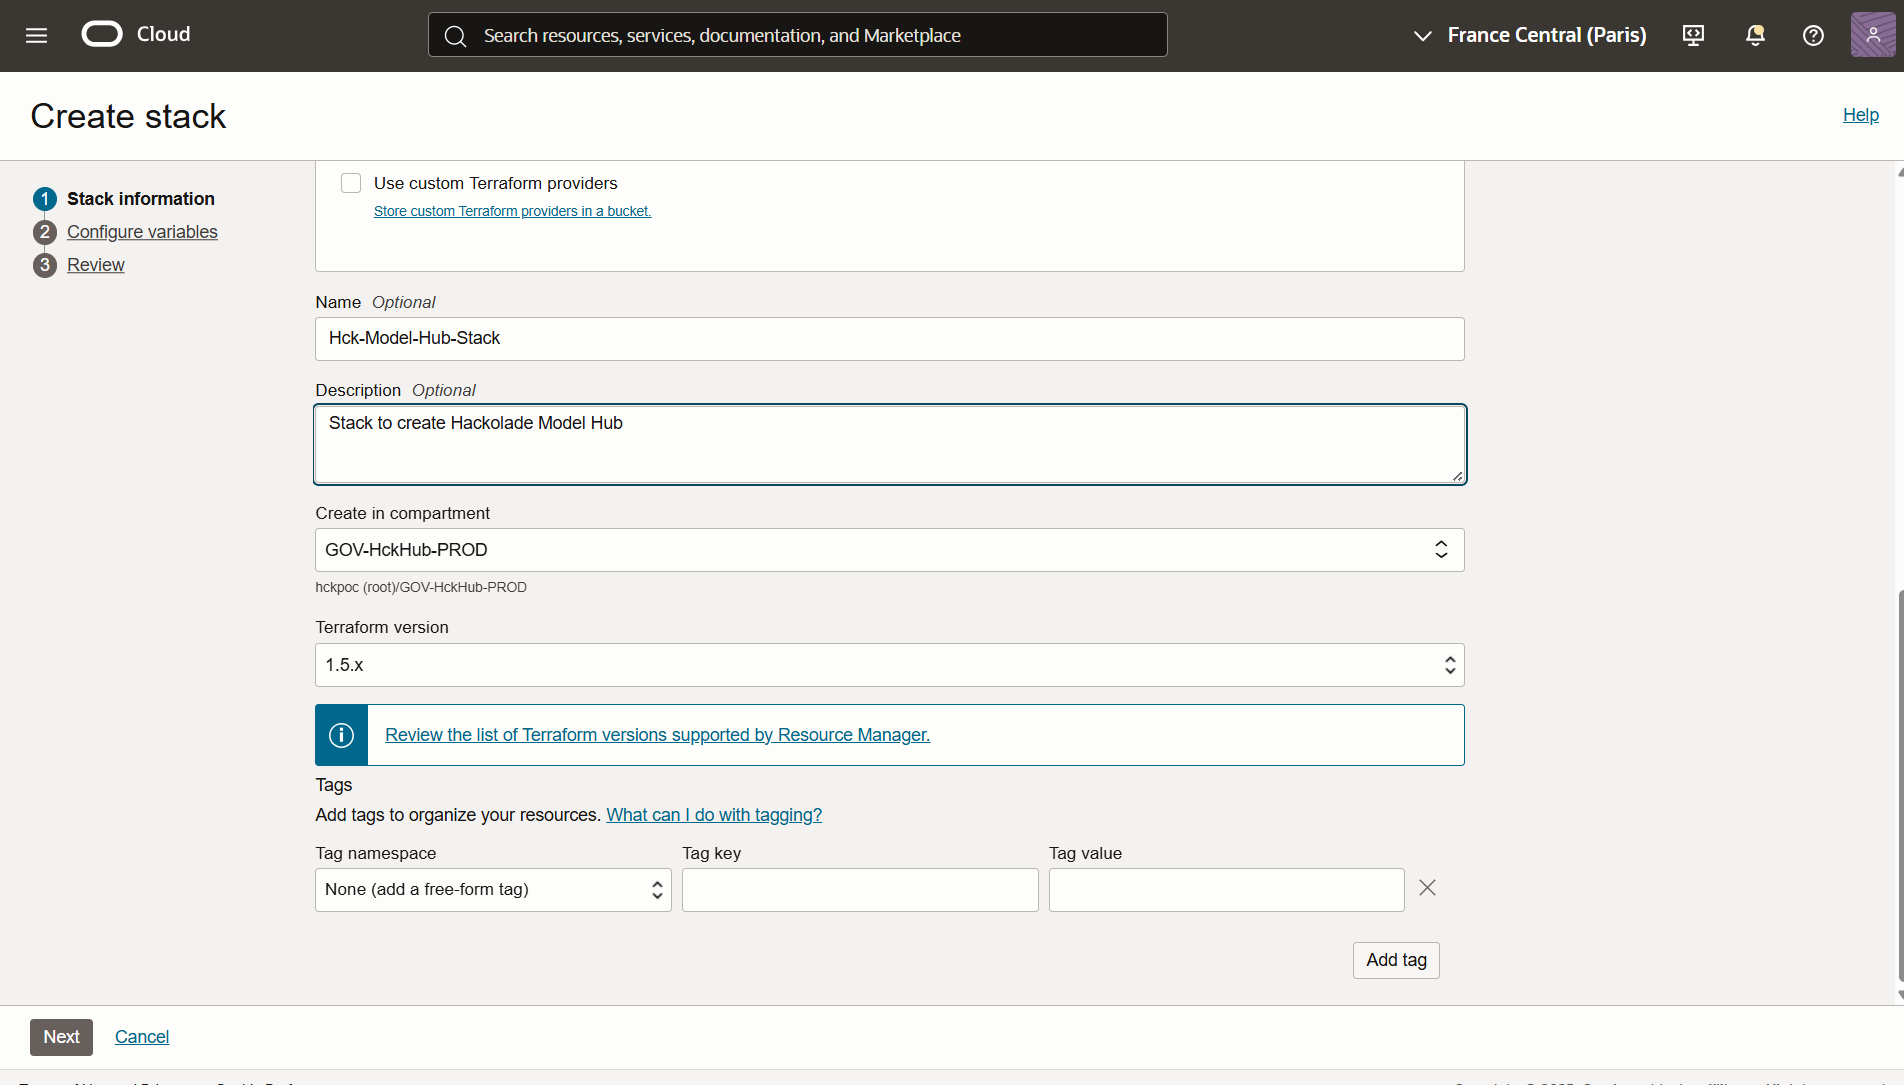This screenshot has height=1085, width=1904.
Task: Open the Tag namespace dropdown
Action: (657, 889)
